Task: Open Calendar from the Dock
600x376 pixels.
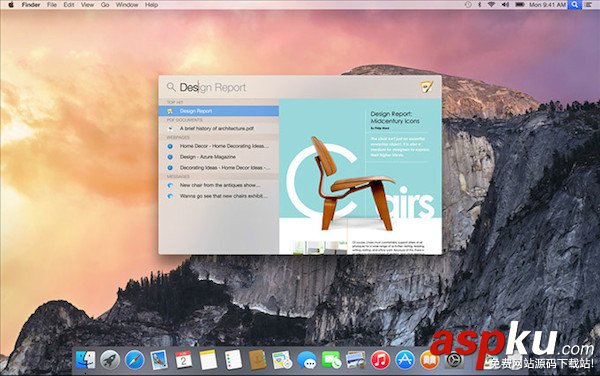Action: click(x=183, y=360)
